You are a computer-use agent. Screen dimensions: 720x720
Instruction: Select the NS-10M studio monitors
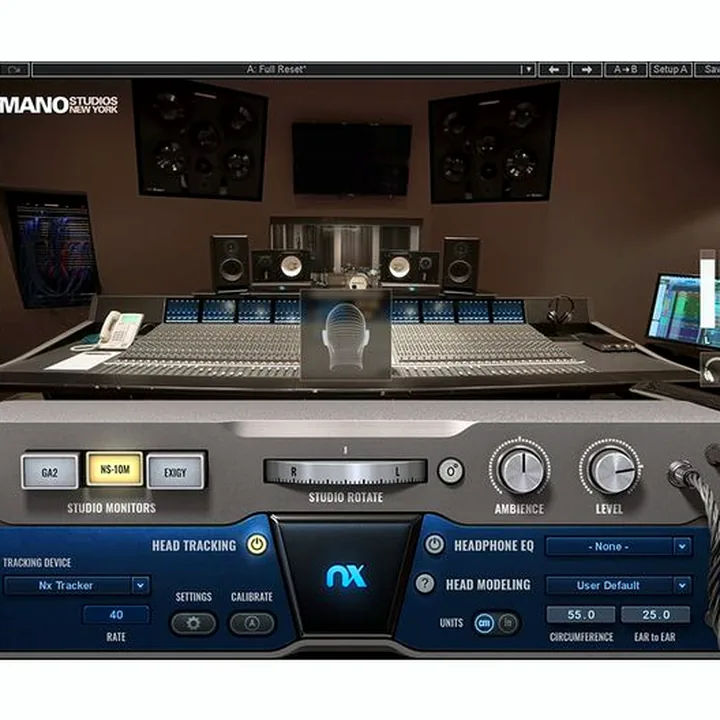pos(114,469)
